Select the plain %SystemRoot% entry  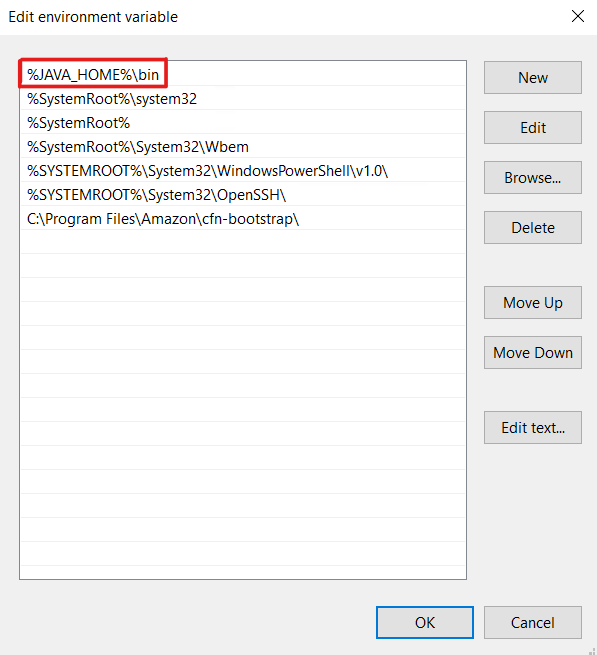(x=243, y=123)
